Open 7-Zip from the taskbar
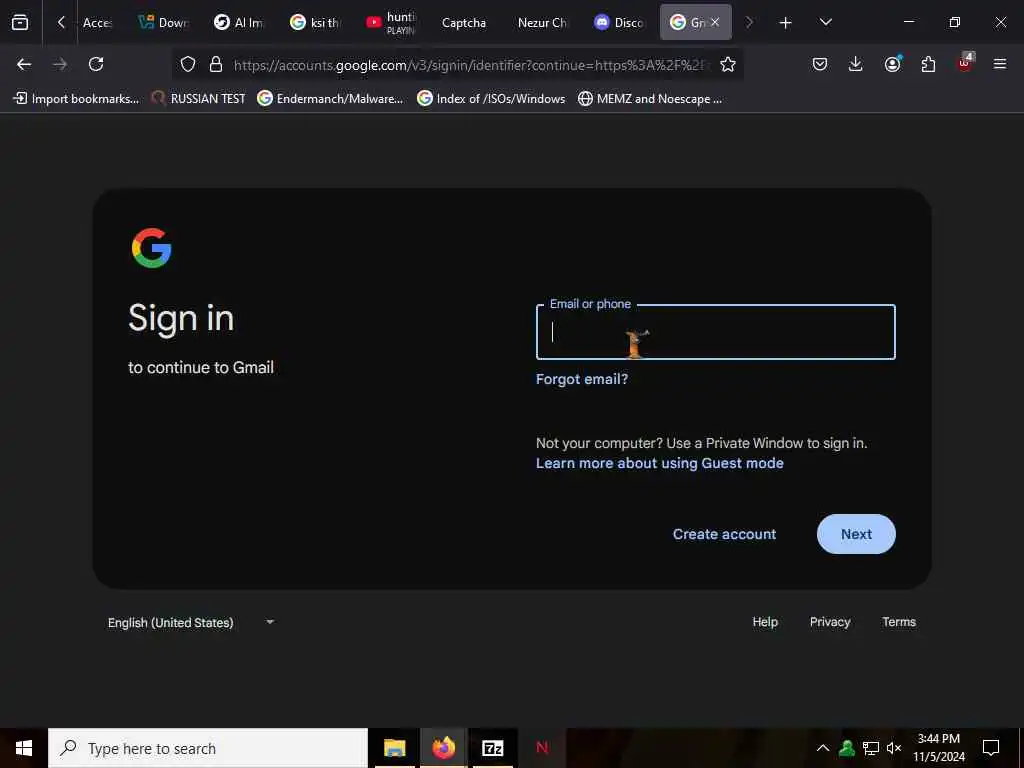Viewport: 1024px width, 768px height. (492, 748)
